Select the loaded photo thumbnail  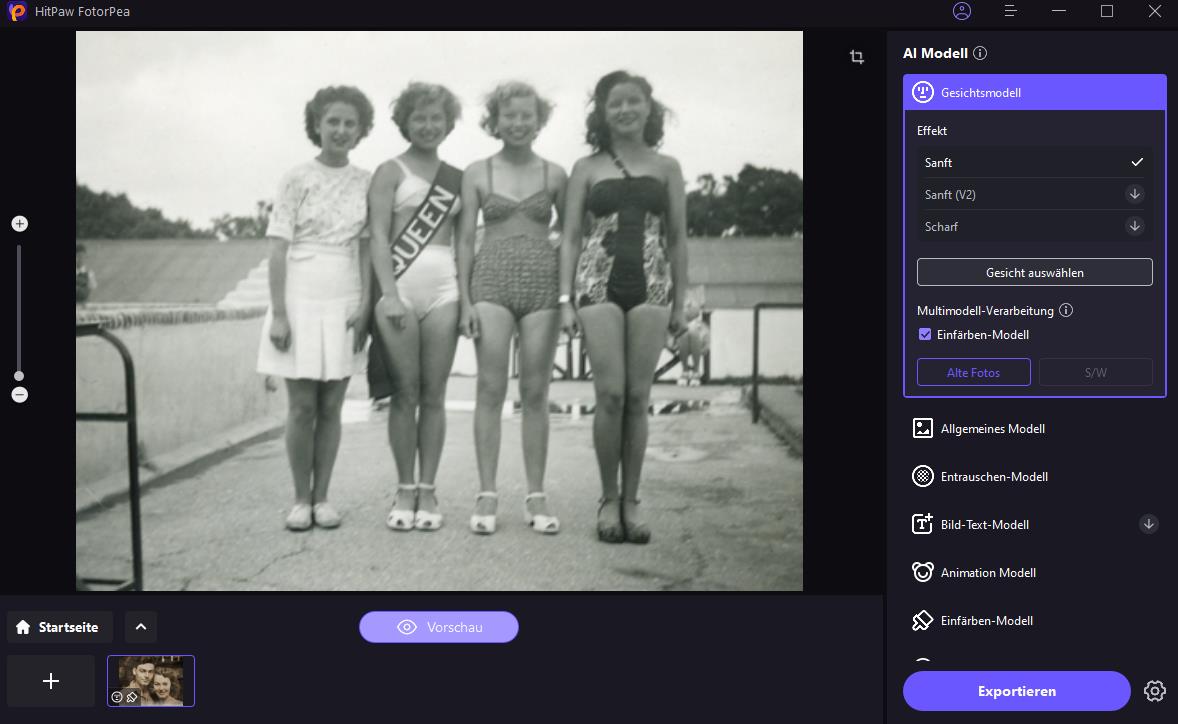(x=151, y=680)
